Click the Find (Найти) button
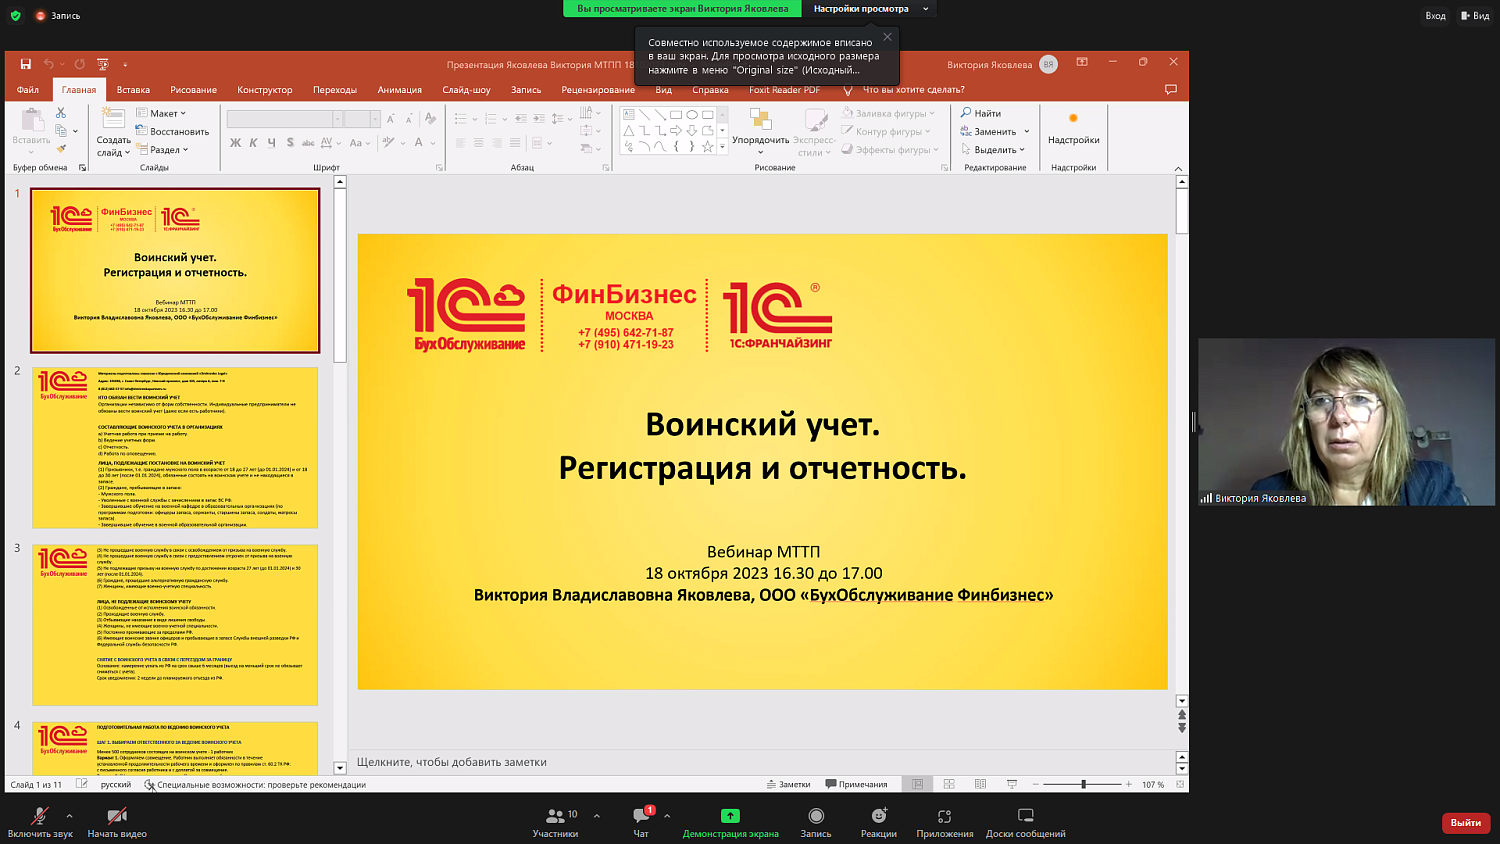 (981, 113)
